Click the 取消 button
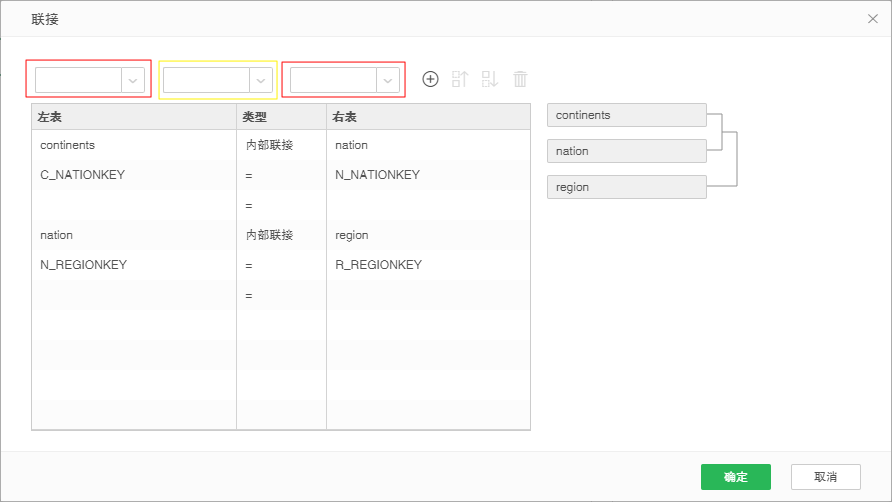This screenshot has height=502, width=892. [825, 477]
